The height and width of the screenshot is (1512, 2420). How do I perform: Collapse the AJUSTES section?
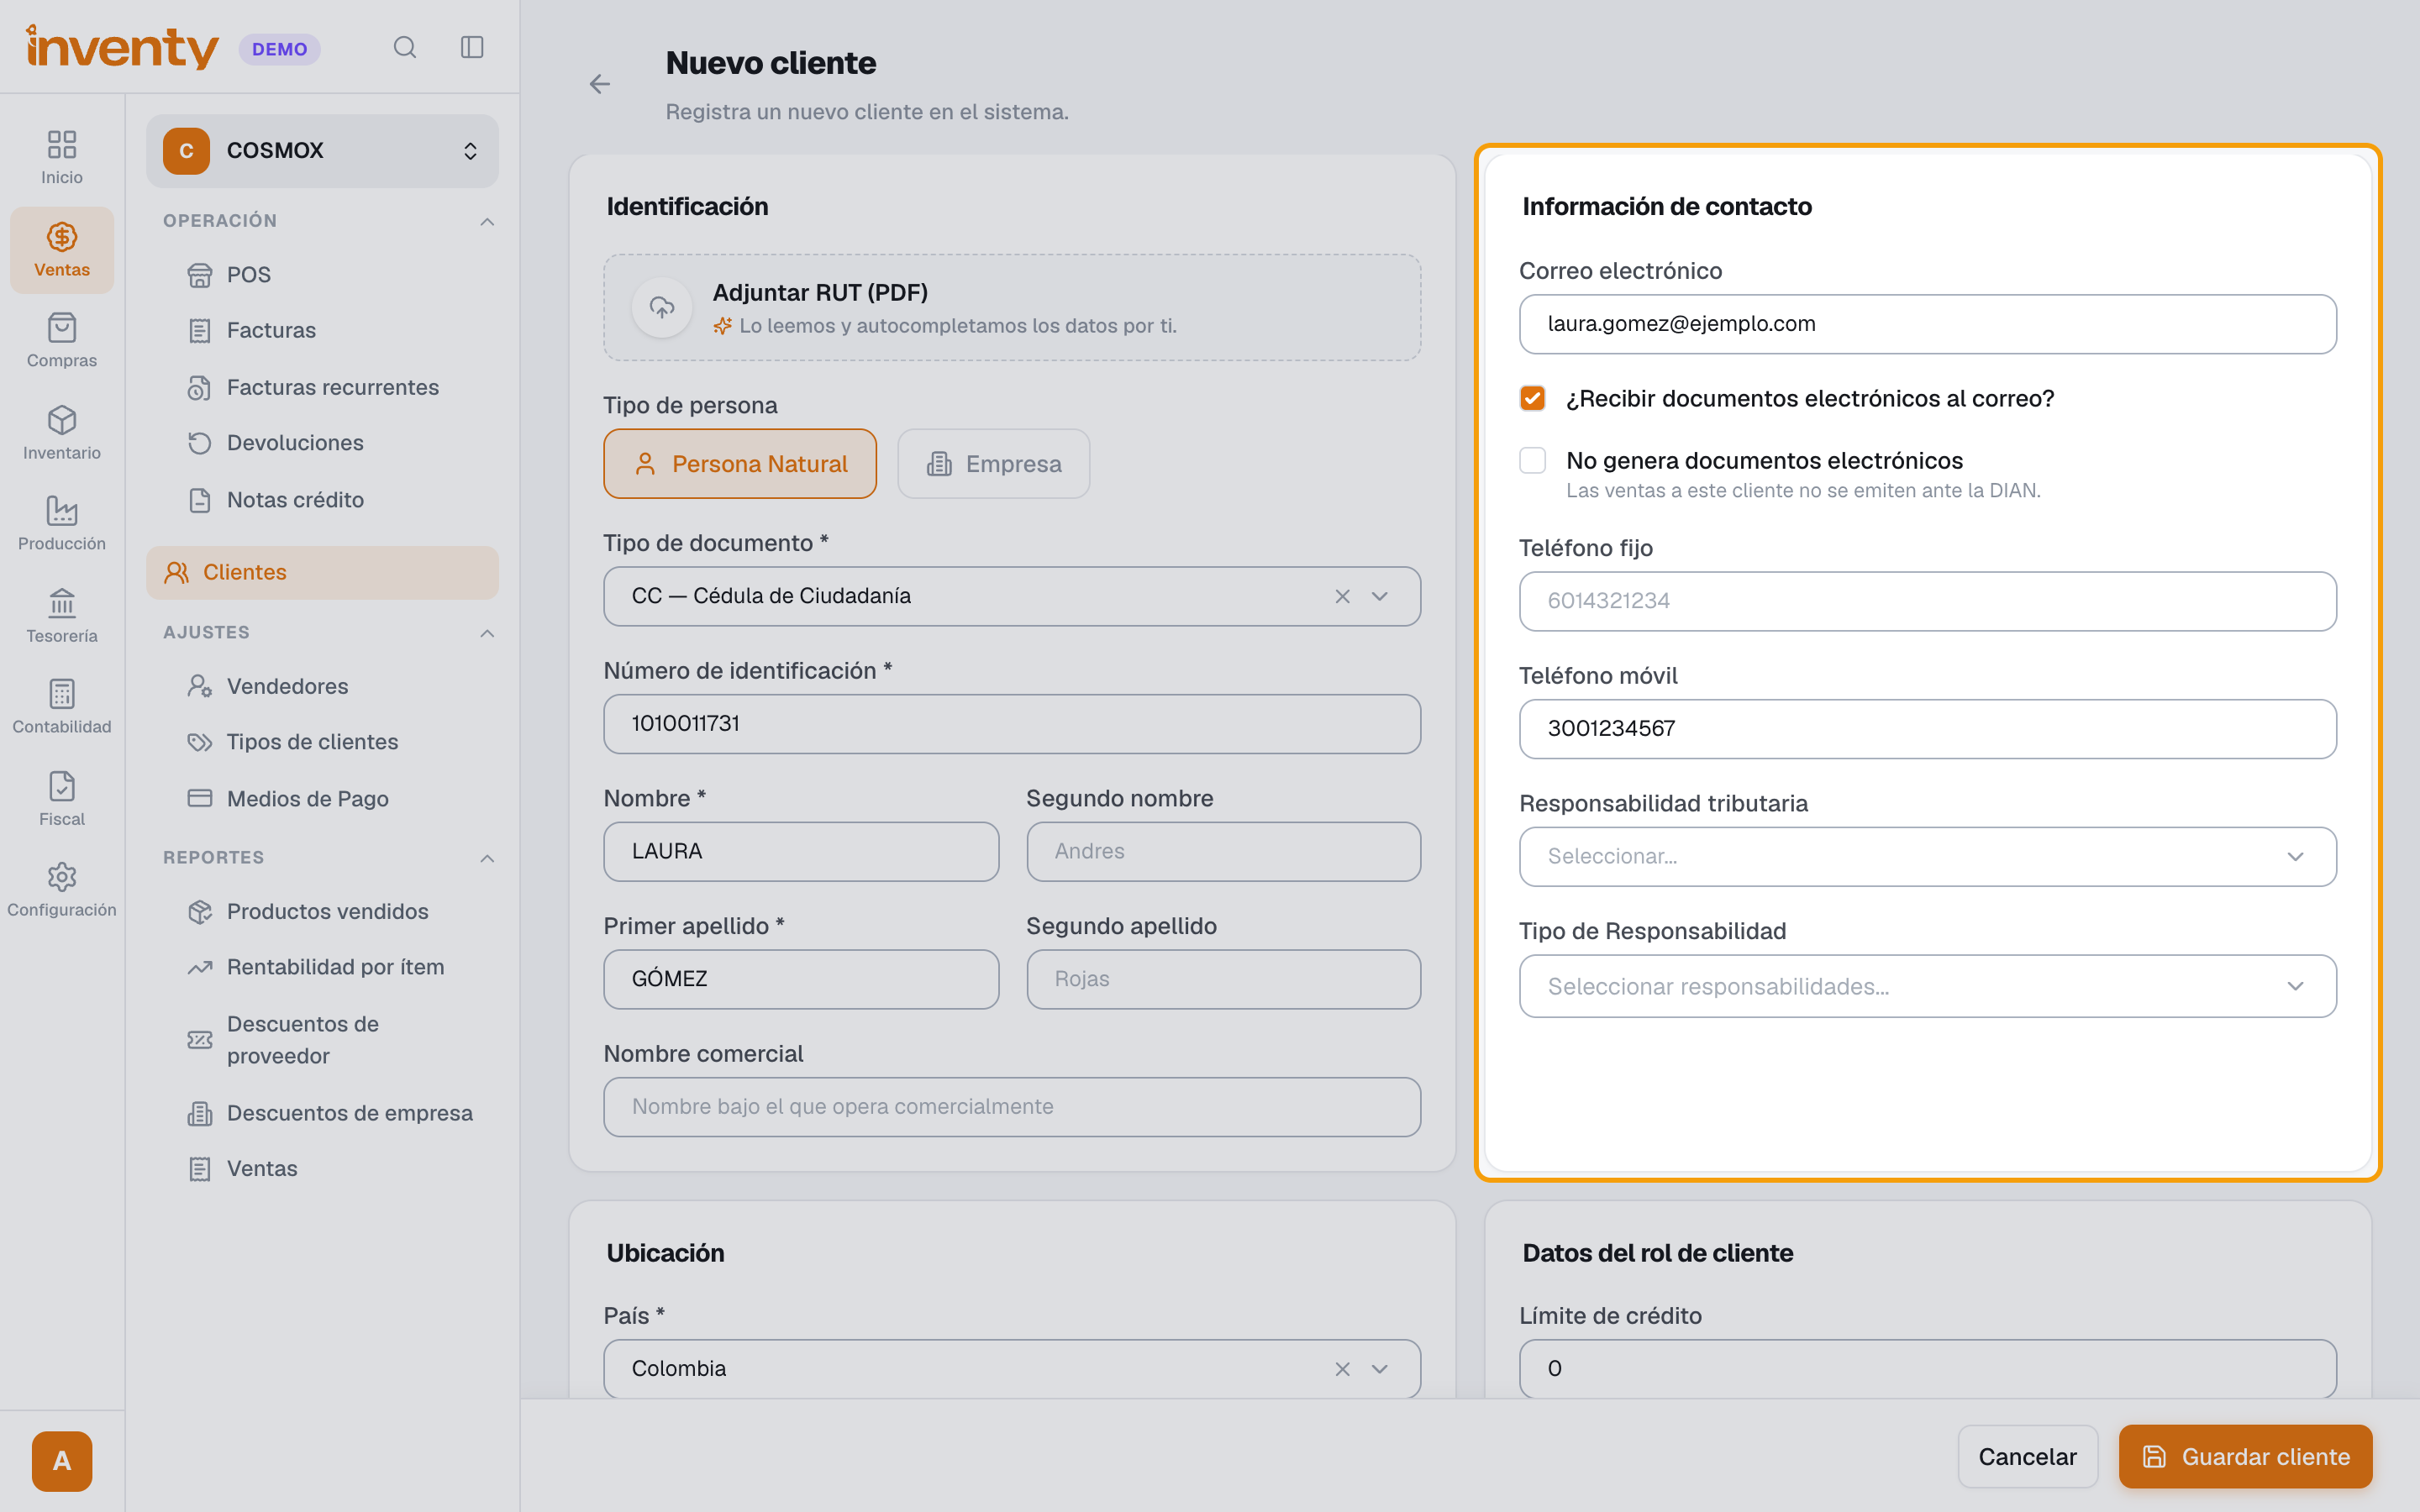pyautogui.click(x=487, y=633)
